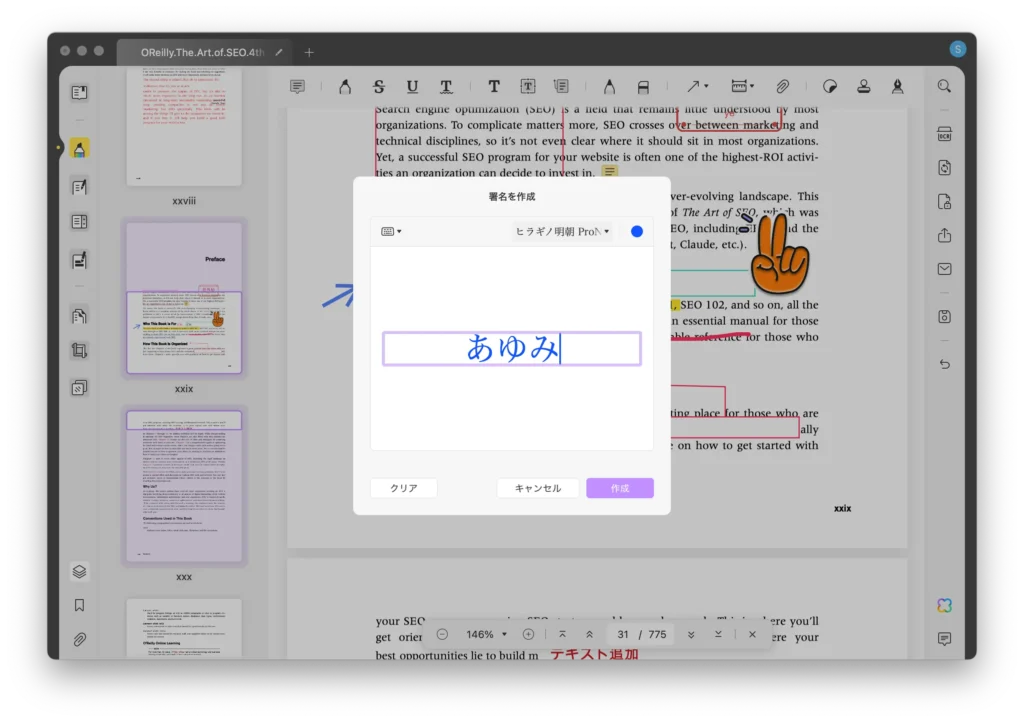Open the ヒラギノ明朝 ProN font dropdown

coord(562,232)
